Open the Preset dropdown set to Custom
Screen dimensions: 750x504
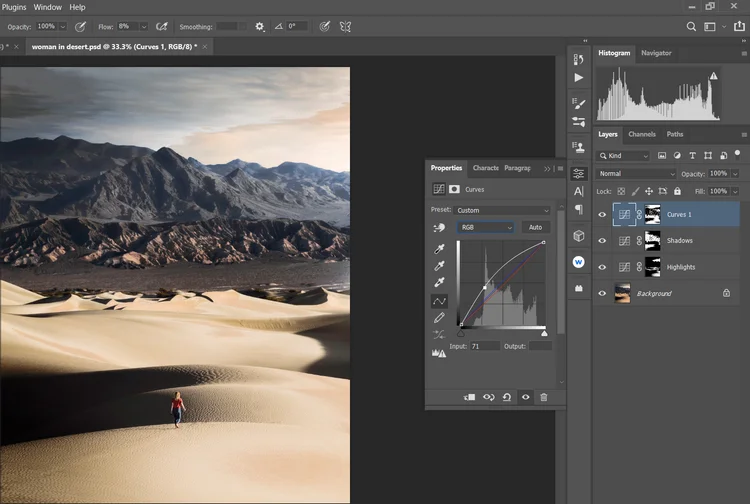(x=503, y=210)
